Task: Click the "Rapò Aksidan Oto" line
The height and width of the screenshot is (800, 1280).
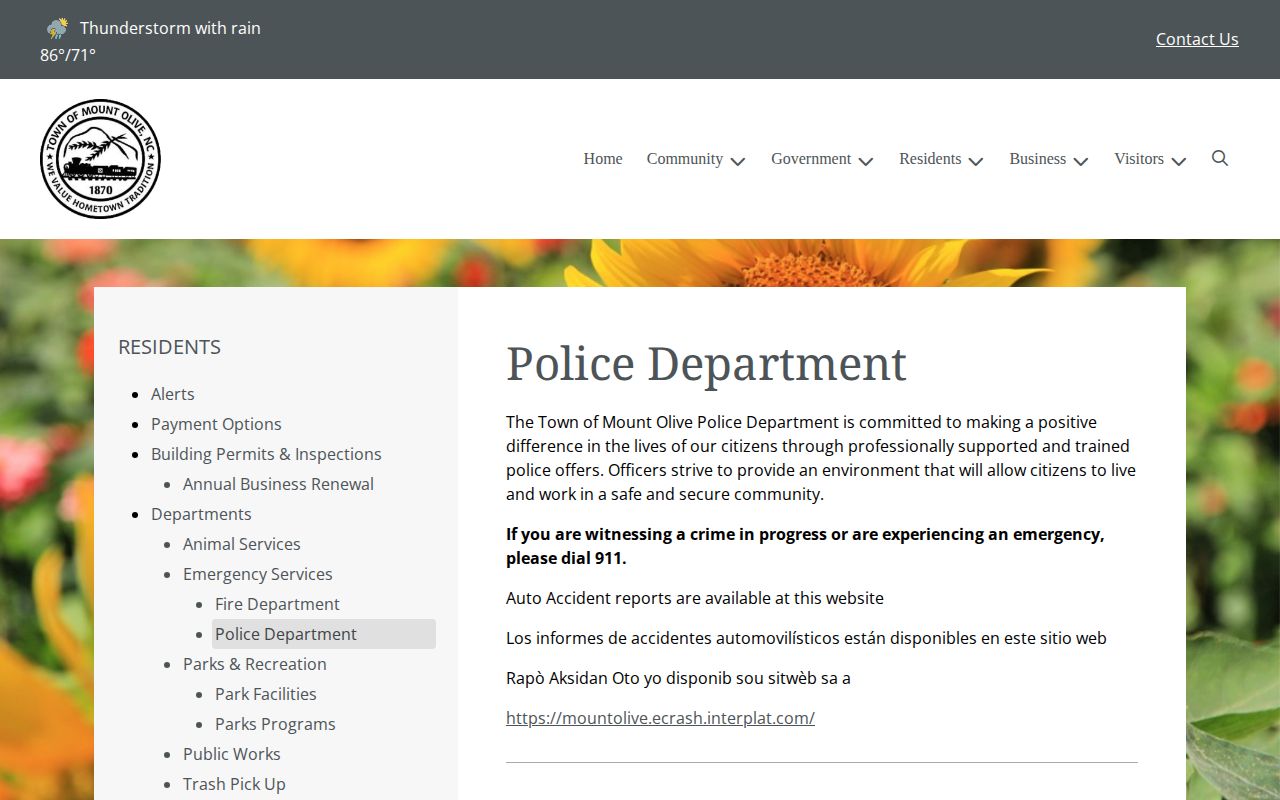Action: [678, 678]
